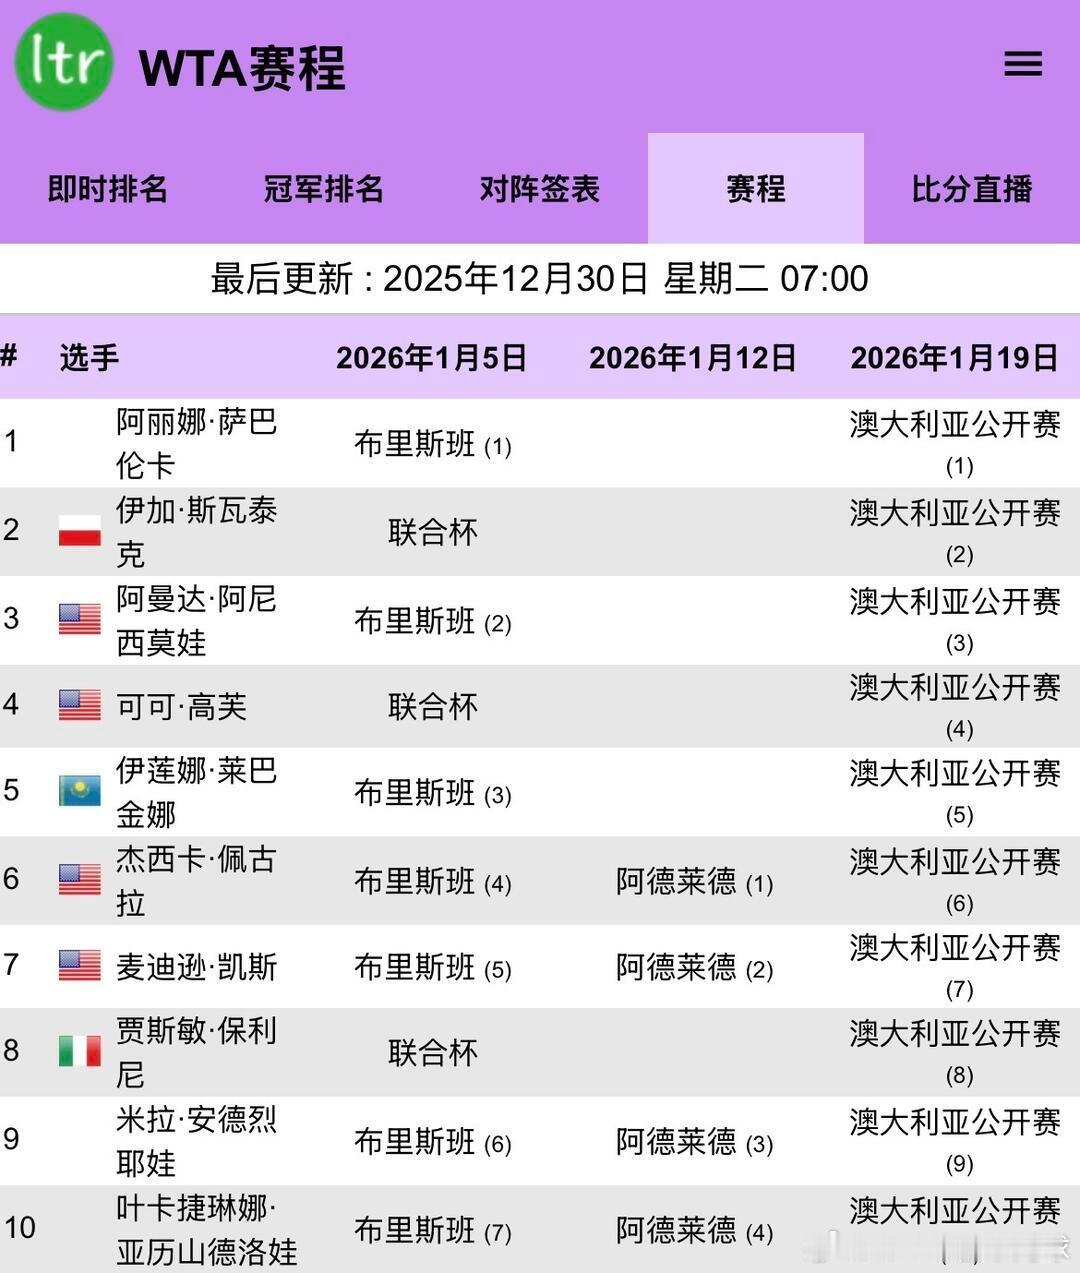This screenshot has height=1273, width=1080.
Task: Click 澳大利亚公开赛 (8) entry
Action: tap(956, 1052)
